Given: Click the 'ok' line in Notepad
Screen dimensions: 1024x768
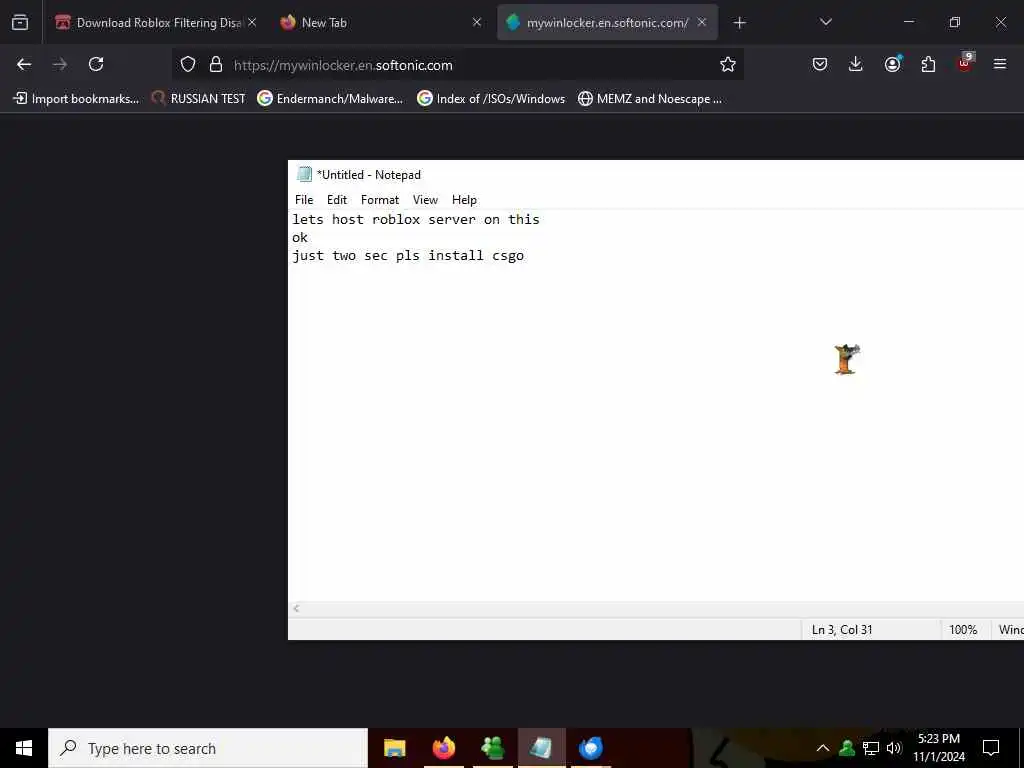Looking at the screenshot, I should 300,238.
